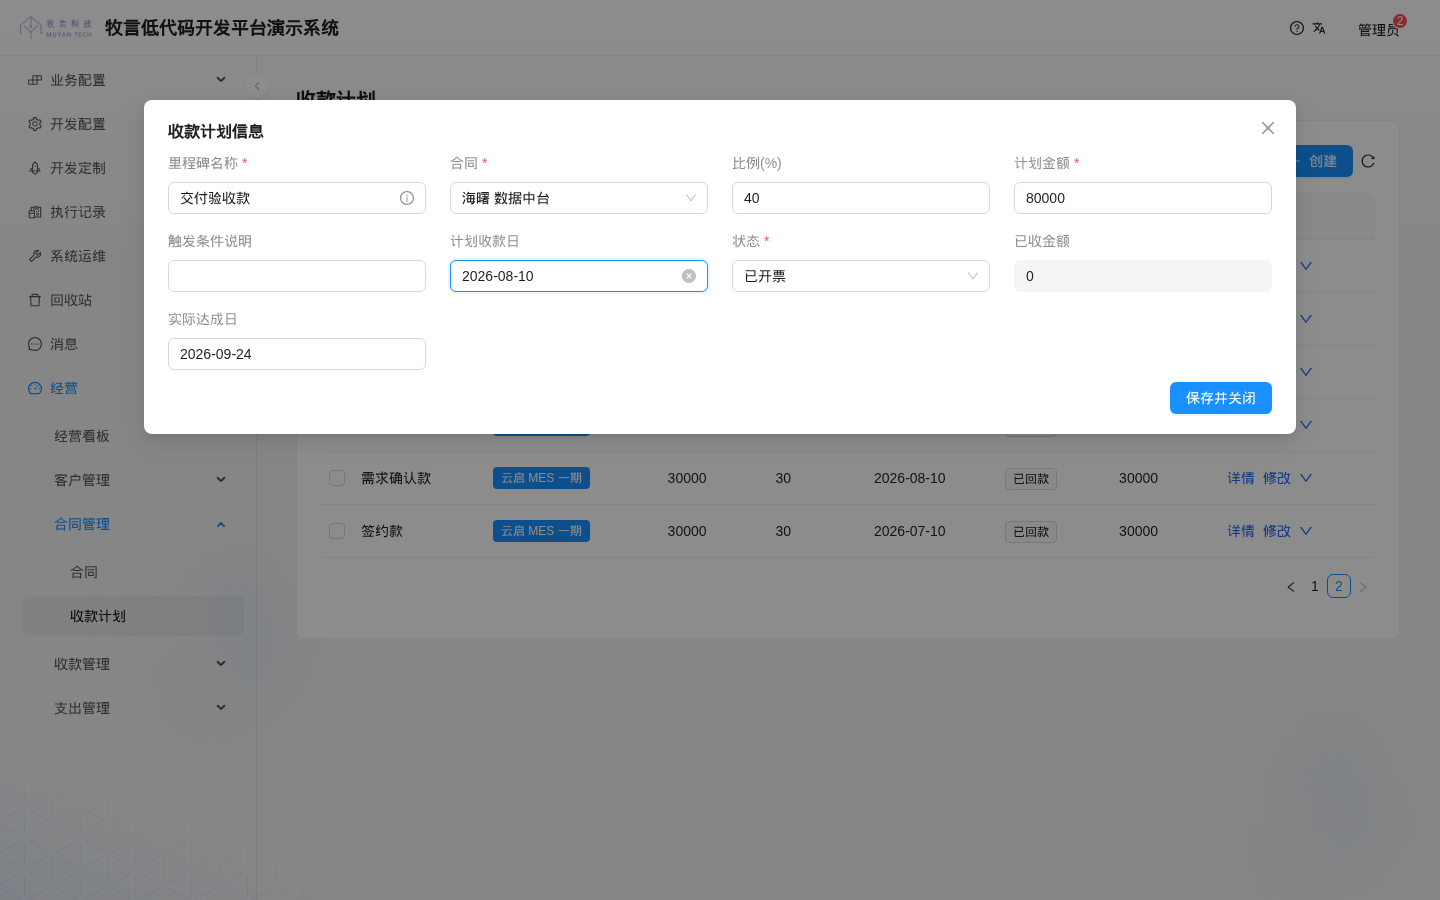
Task: Open the 合同 dropdown showing 海曙 数据中台
Action: [579, 198]
